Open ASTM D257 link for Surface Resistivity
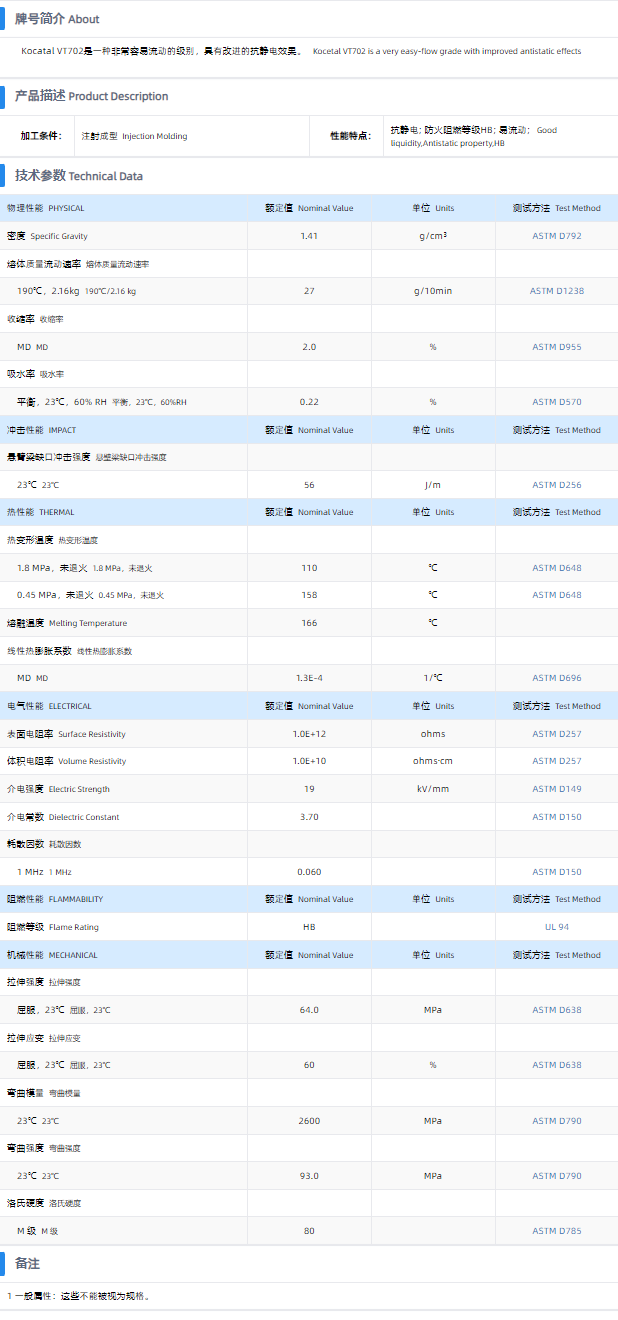This screenshot has width=618, height=1320. point(556,734)
